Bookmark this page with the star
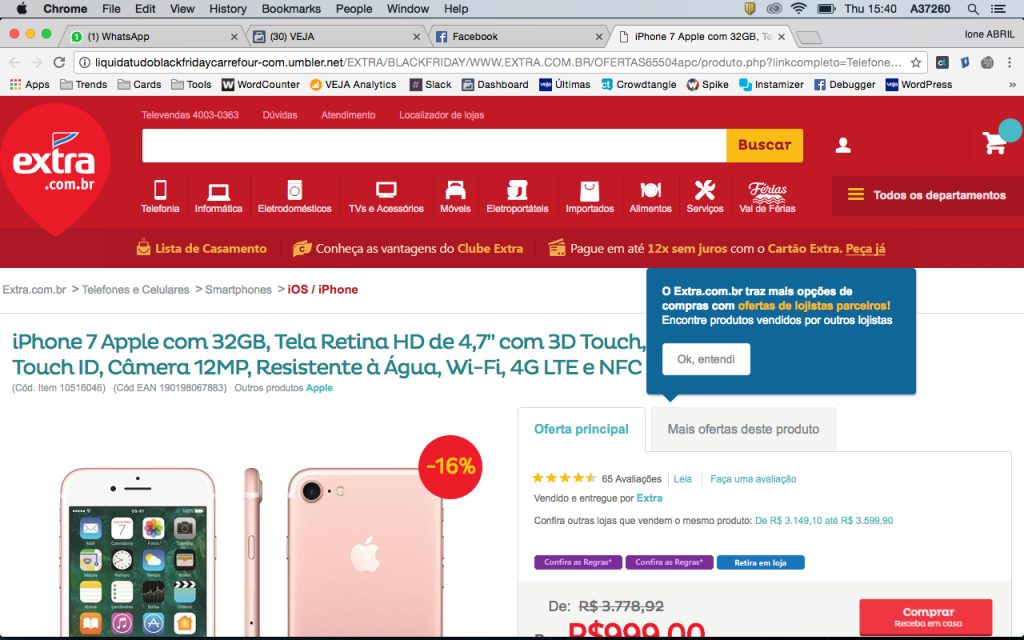Image resolution: width=1024 pixels, height=640 pixels. 916,62
